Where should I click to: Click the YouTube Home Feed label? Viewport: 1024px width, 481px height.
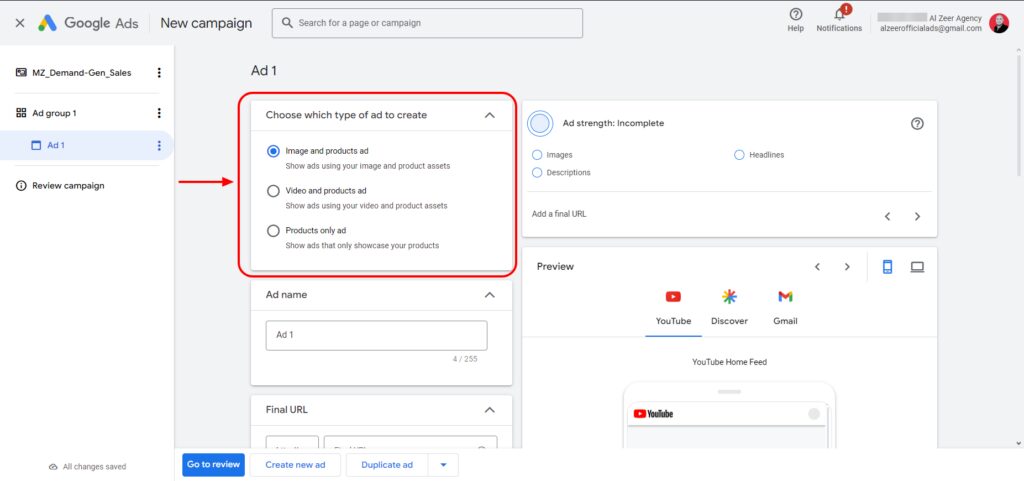[729, 362]
